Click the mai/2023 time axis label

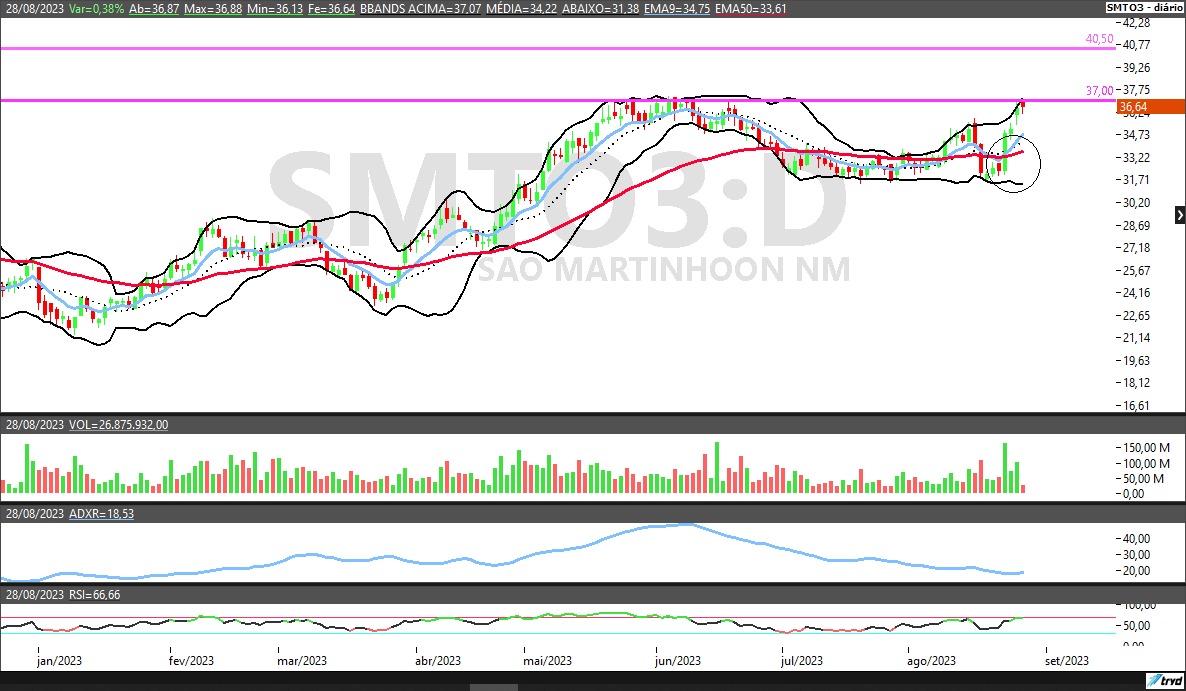pyautogui.click(x=548, y=661)
